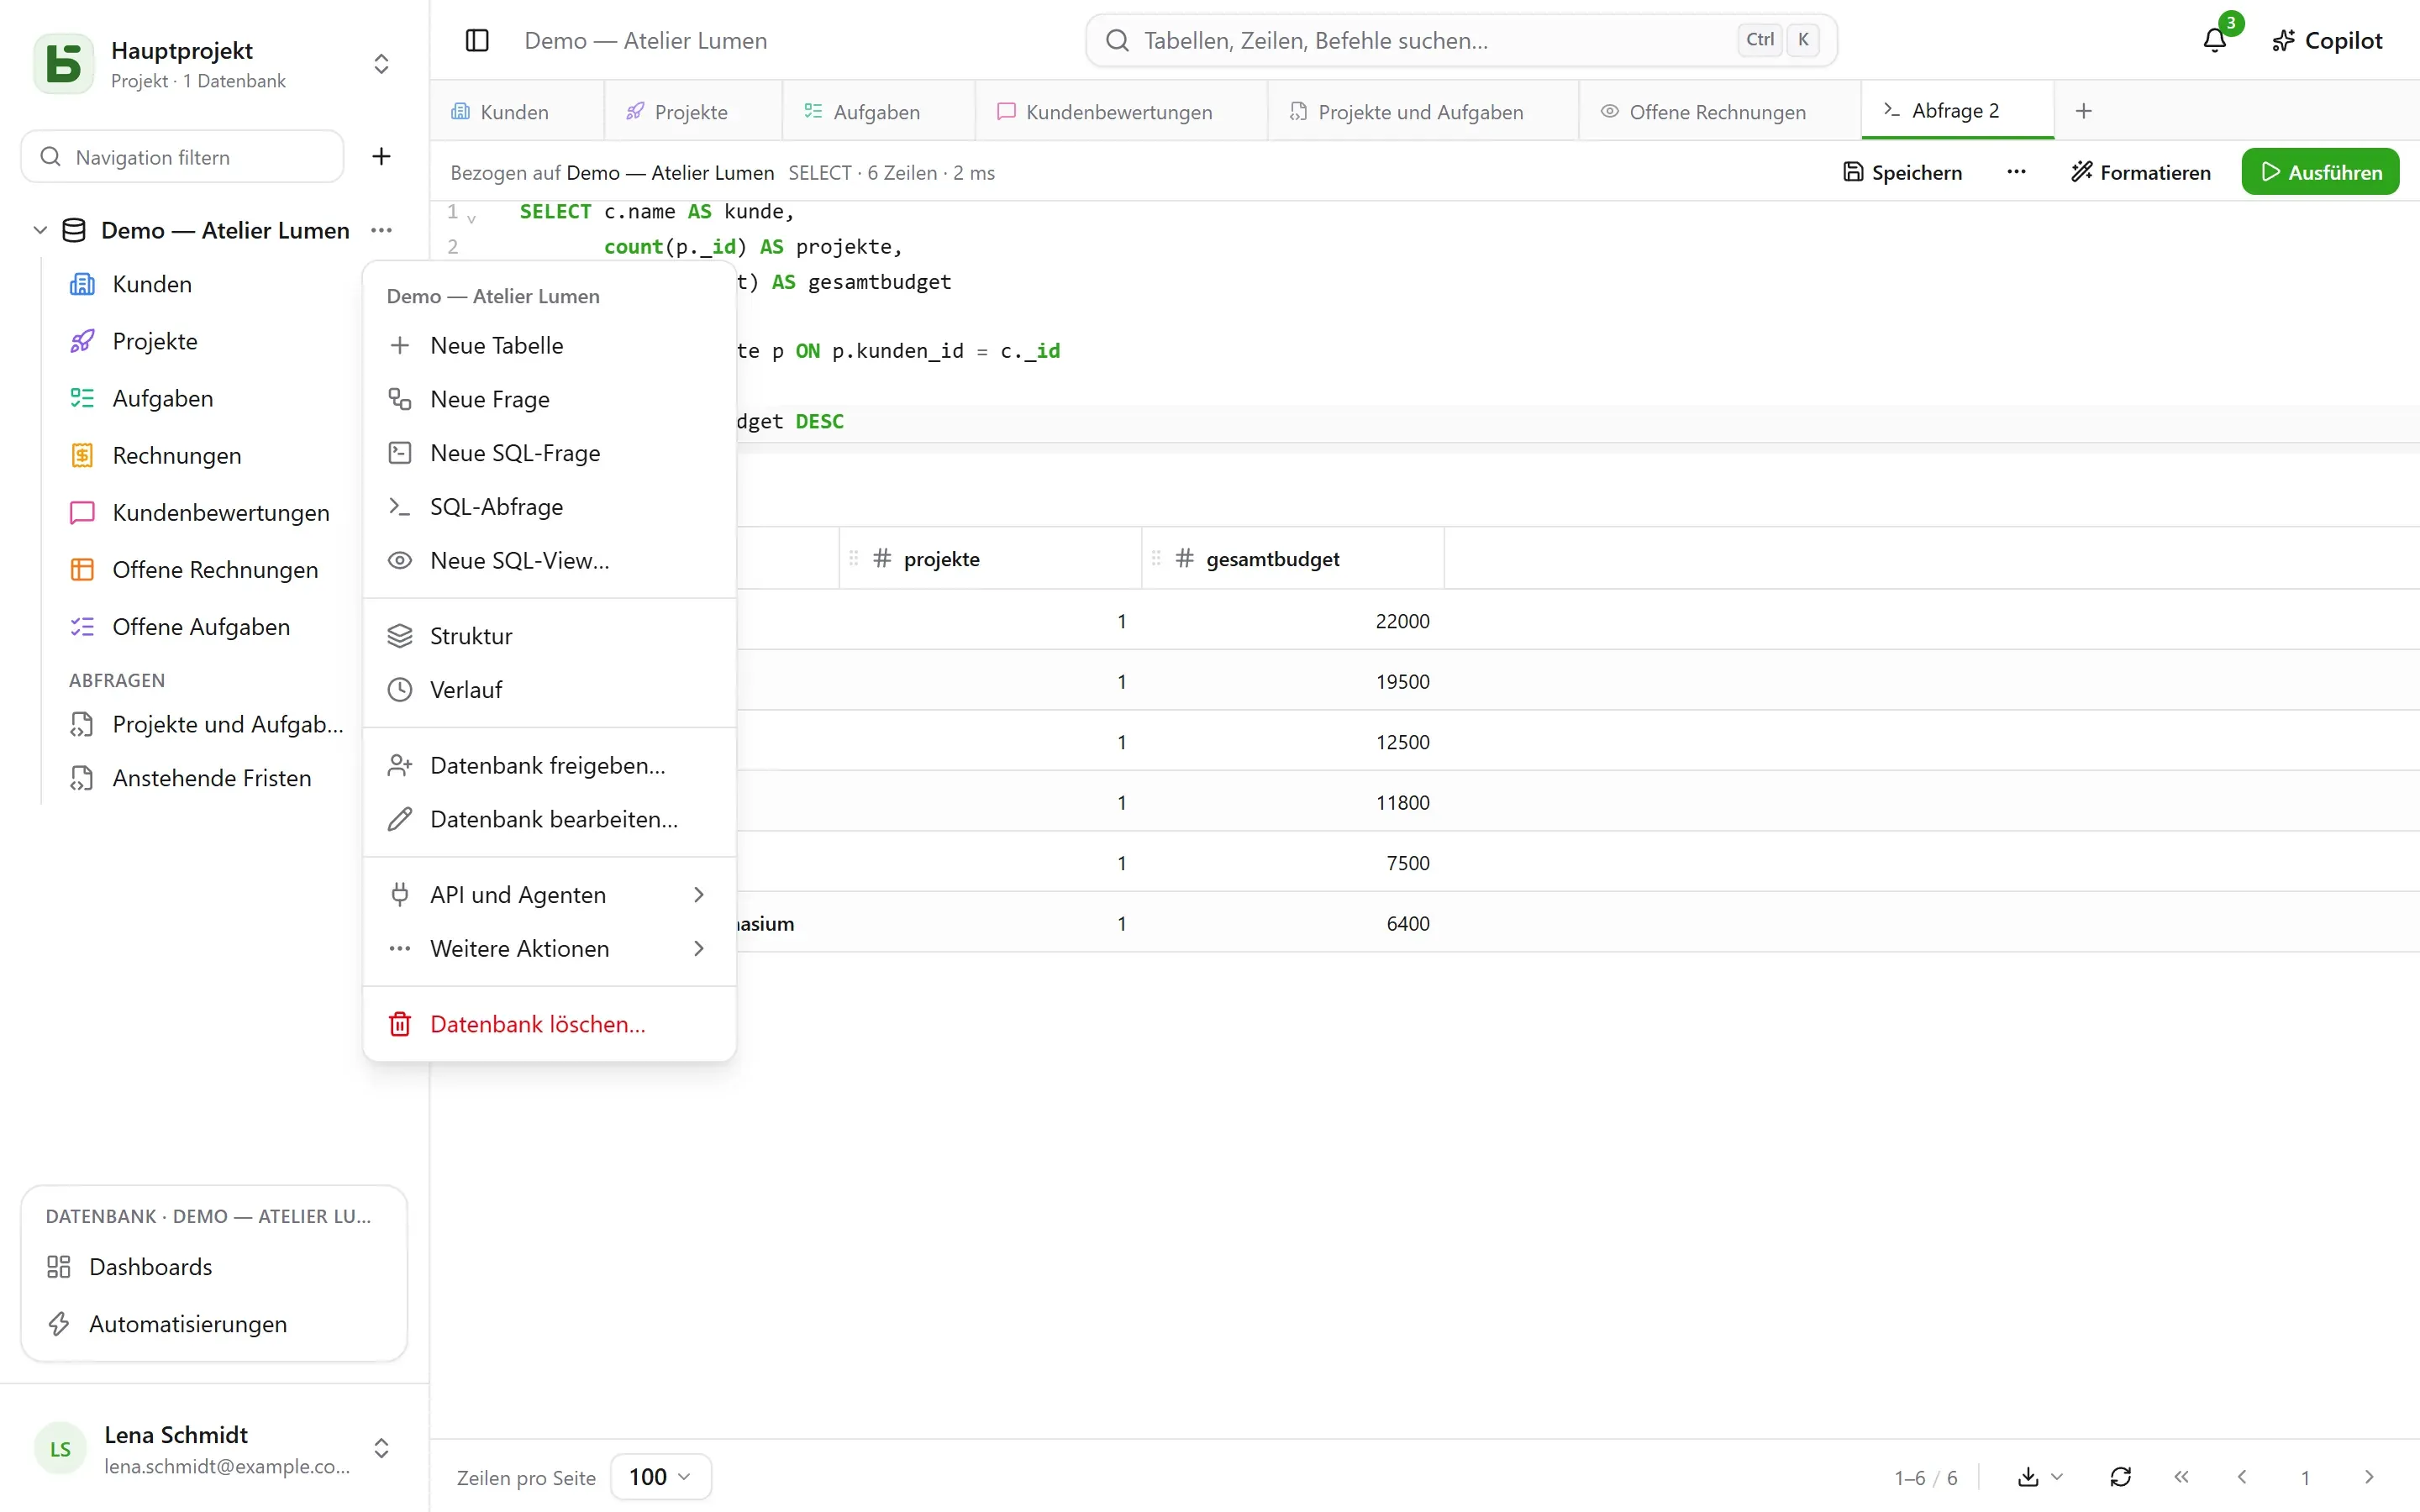Click the plus icon beside Navigation filter

(x=381, y=156)
